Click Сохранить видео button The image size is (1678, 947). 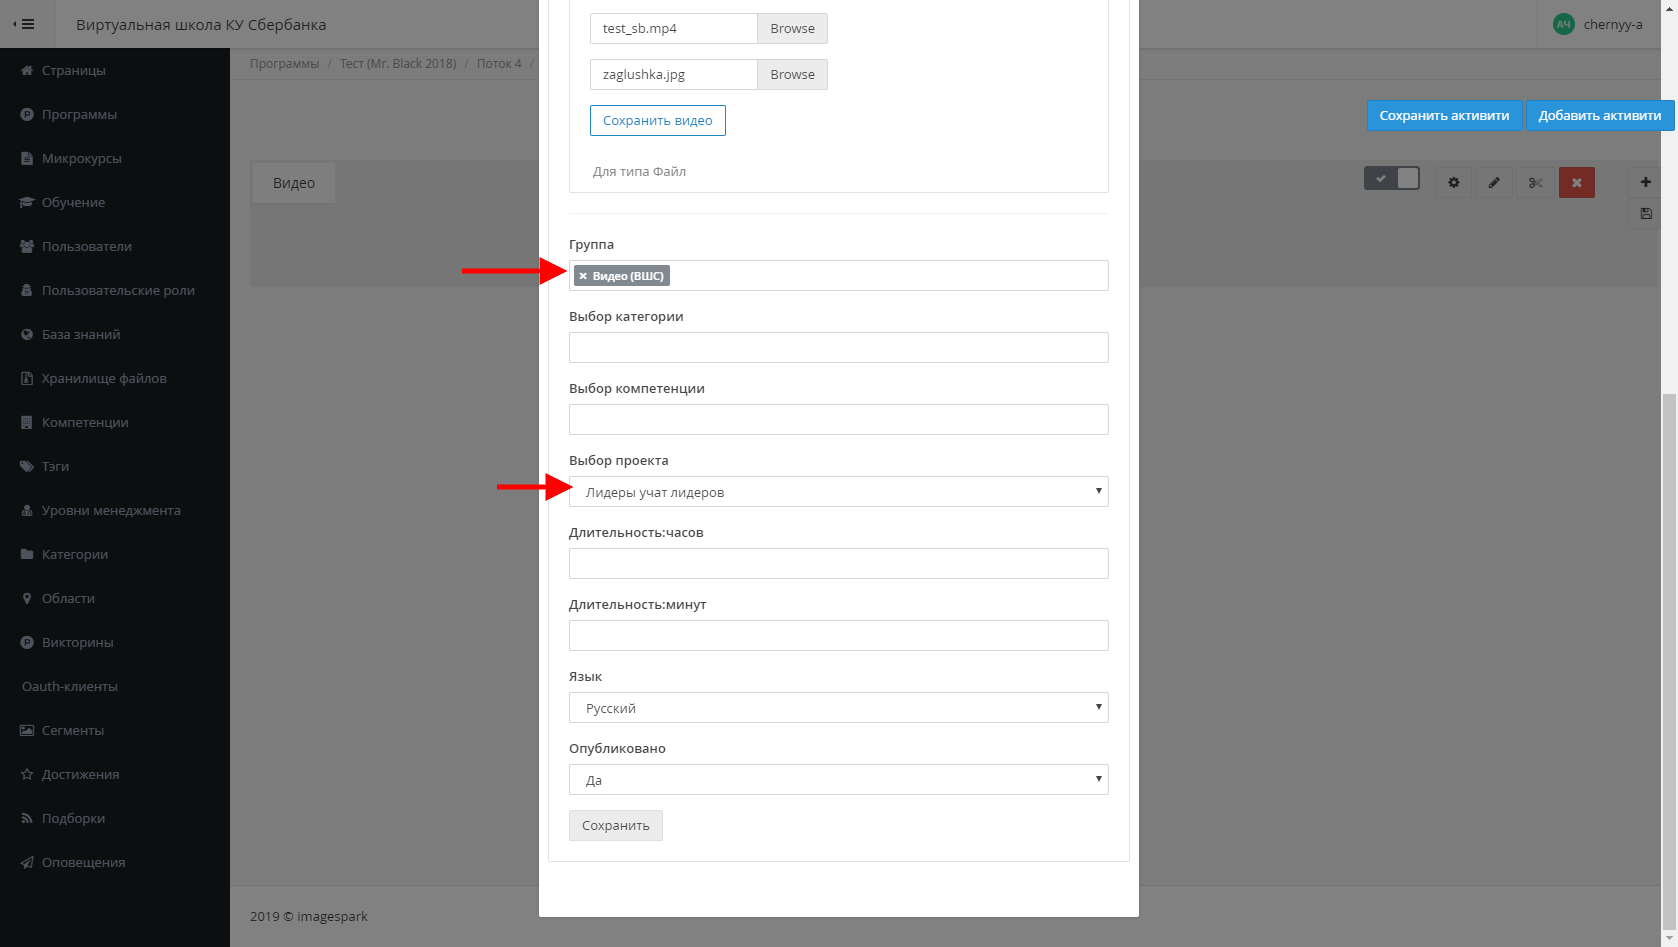point(658,120)
